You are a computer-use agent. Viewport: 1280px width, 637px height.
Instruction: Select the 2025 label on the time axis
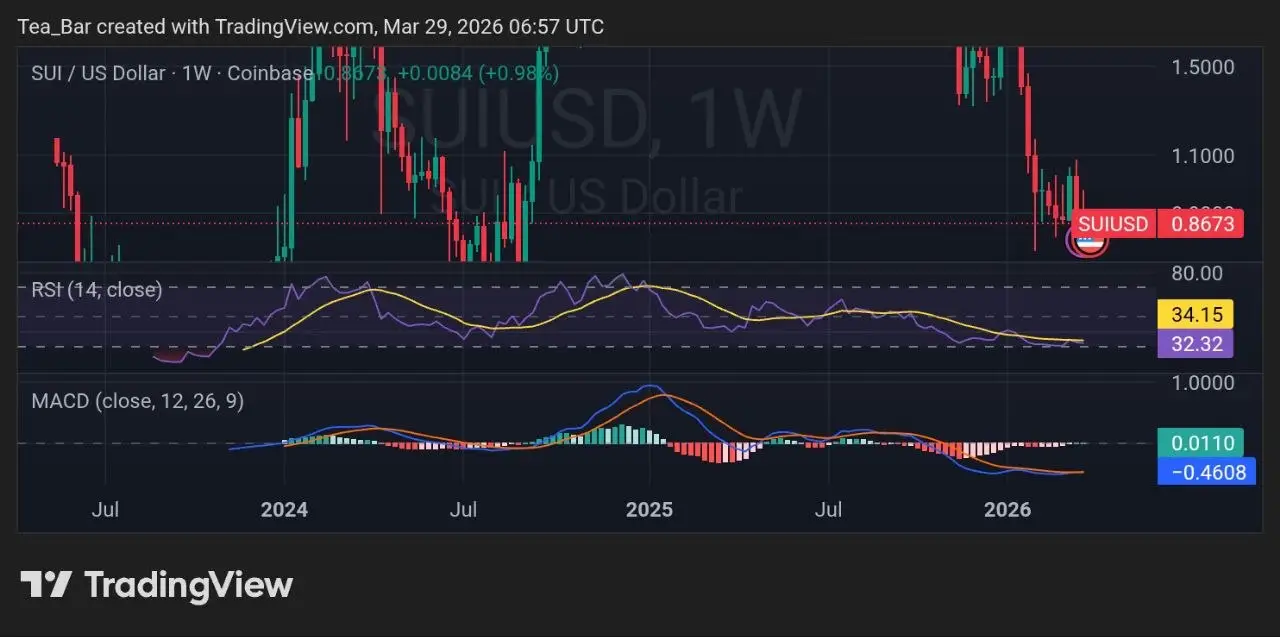649,510
